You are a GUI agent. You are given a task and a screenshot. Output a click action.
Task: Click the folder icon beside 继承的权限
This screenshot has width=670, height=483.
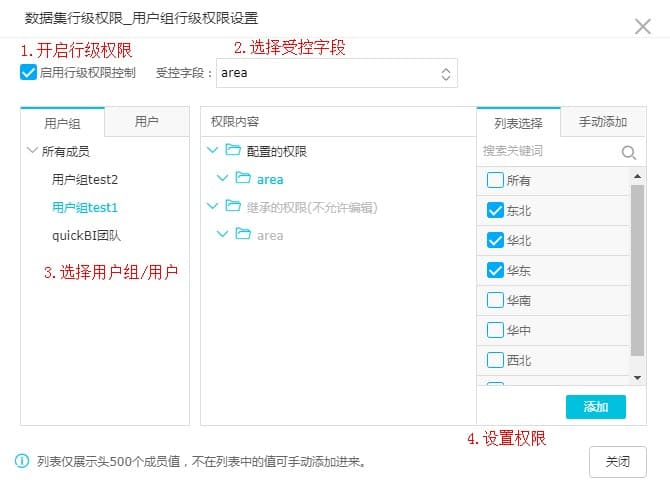pos(233,207)
